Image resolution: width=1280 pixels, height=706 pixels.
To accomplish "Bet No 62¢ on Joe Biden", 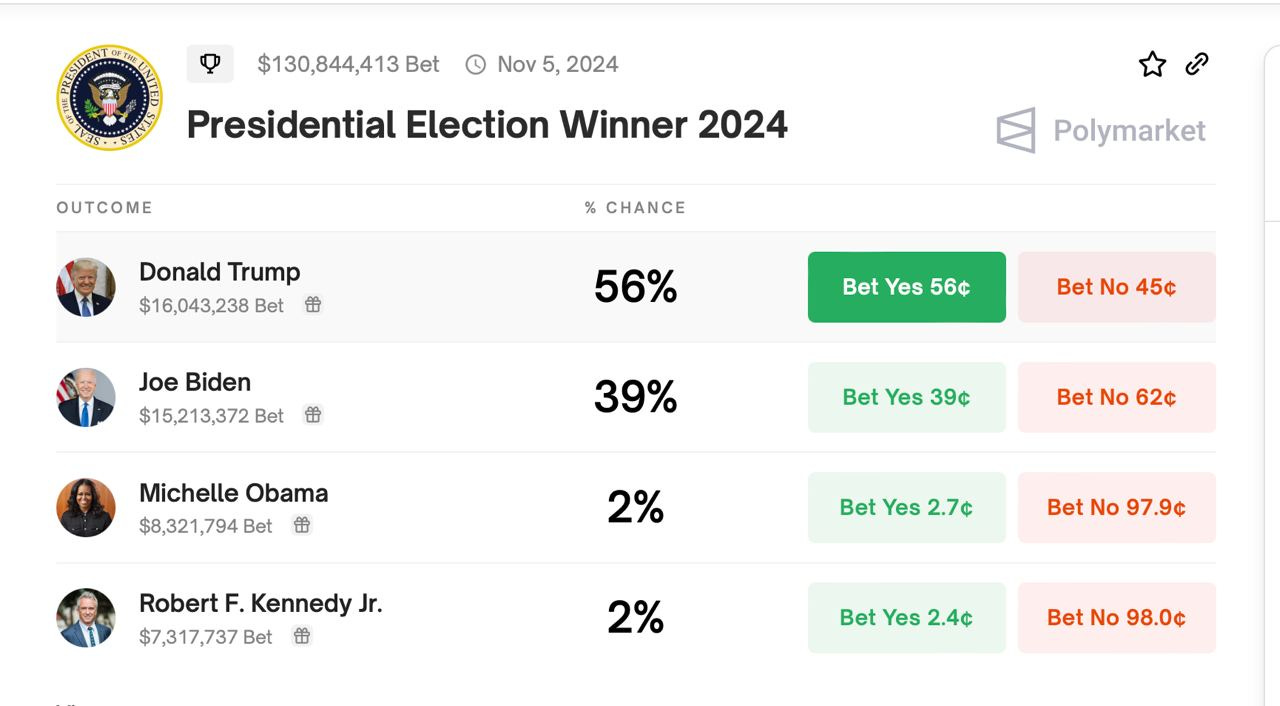I will pos(1116,397).
